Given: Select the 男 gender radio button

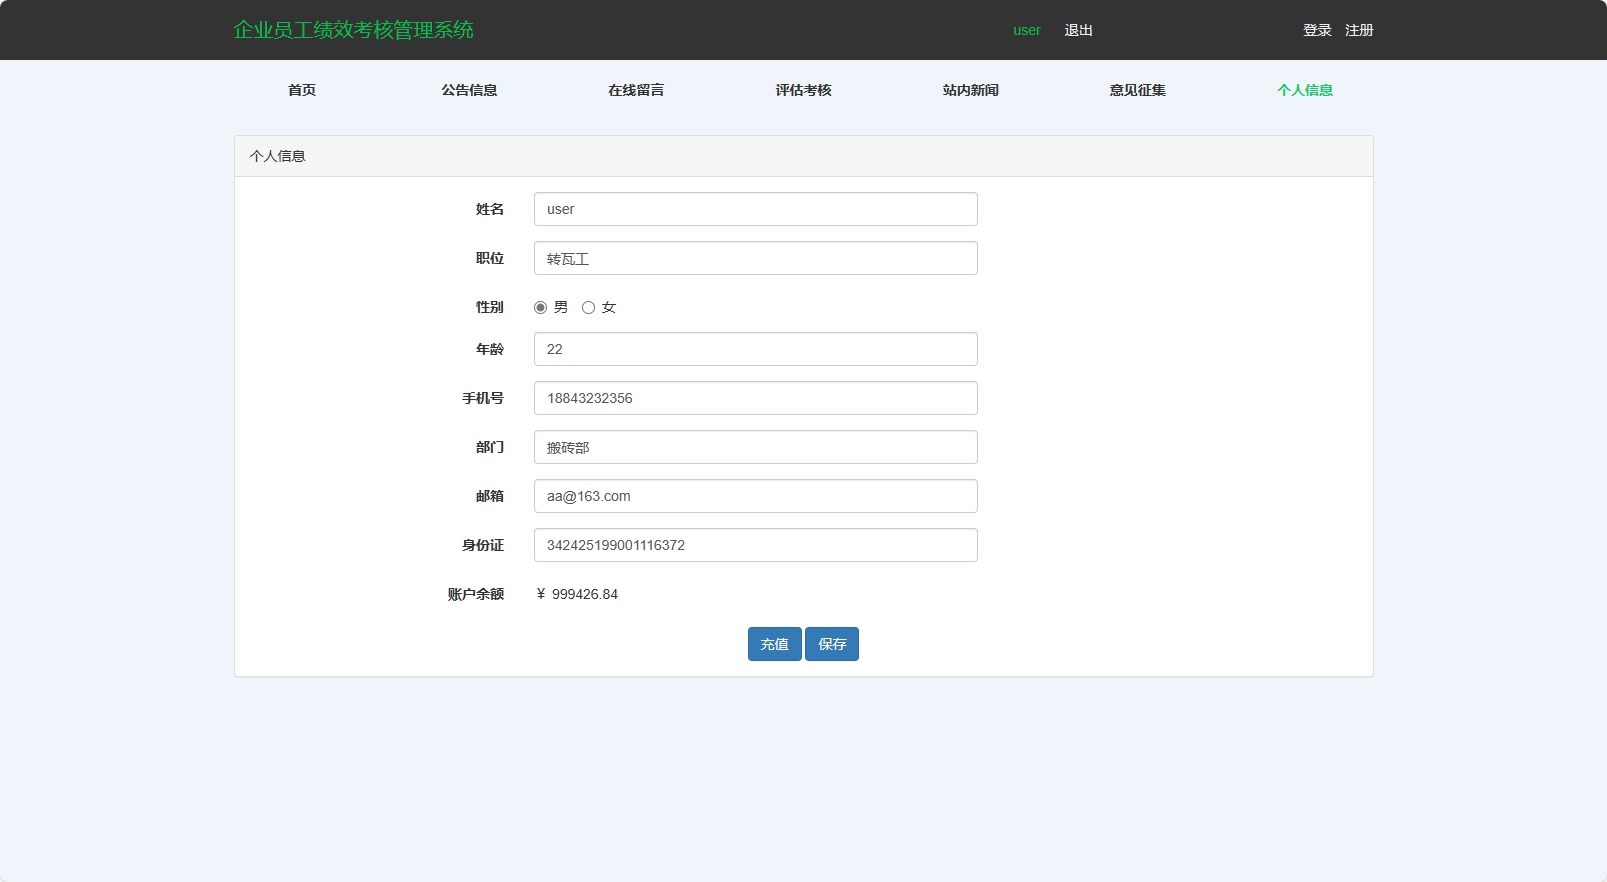Looking at the screenshot, I should tap(540, 307).
